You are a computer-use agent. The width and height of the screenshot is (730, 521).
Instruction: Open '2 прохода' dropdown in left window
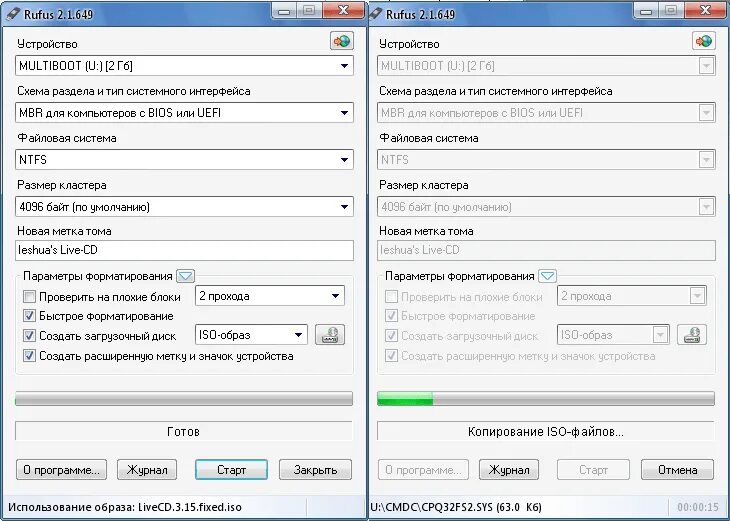pyautogui.click(x=270, y=296)
